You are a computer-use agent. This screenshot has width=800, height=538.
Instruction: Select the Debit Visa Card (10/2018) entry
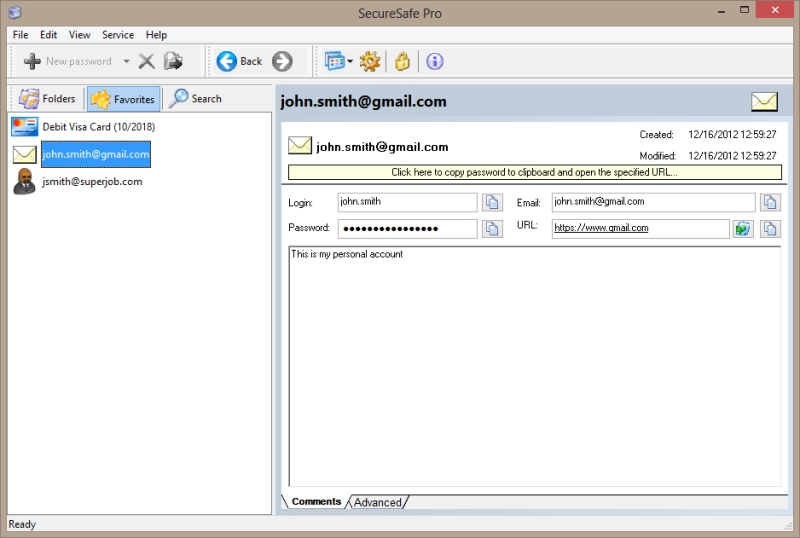98,127
